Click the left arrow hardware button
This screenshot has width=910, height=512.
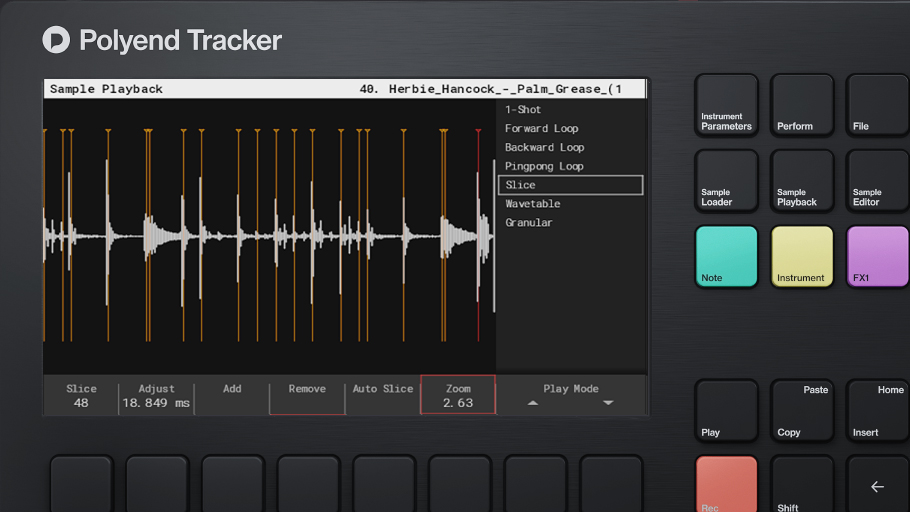[x=878, y=484]
